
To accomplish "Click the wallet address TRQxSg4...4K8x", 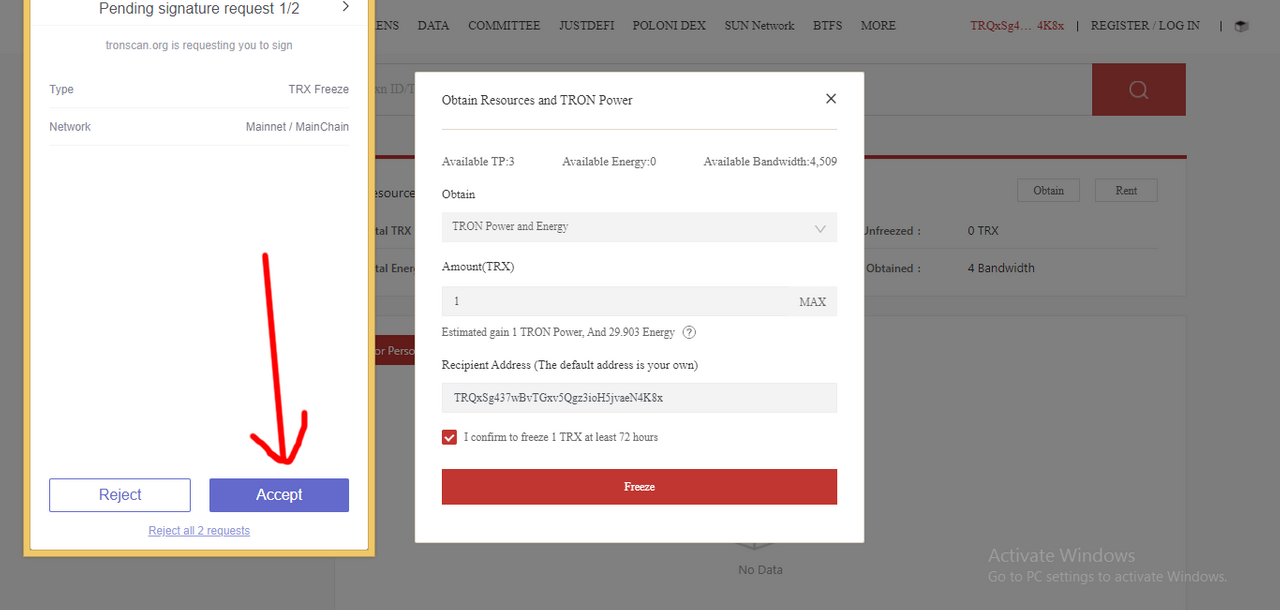I will click(x=1017, y=26).
